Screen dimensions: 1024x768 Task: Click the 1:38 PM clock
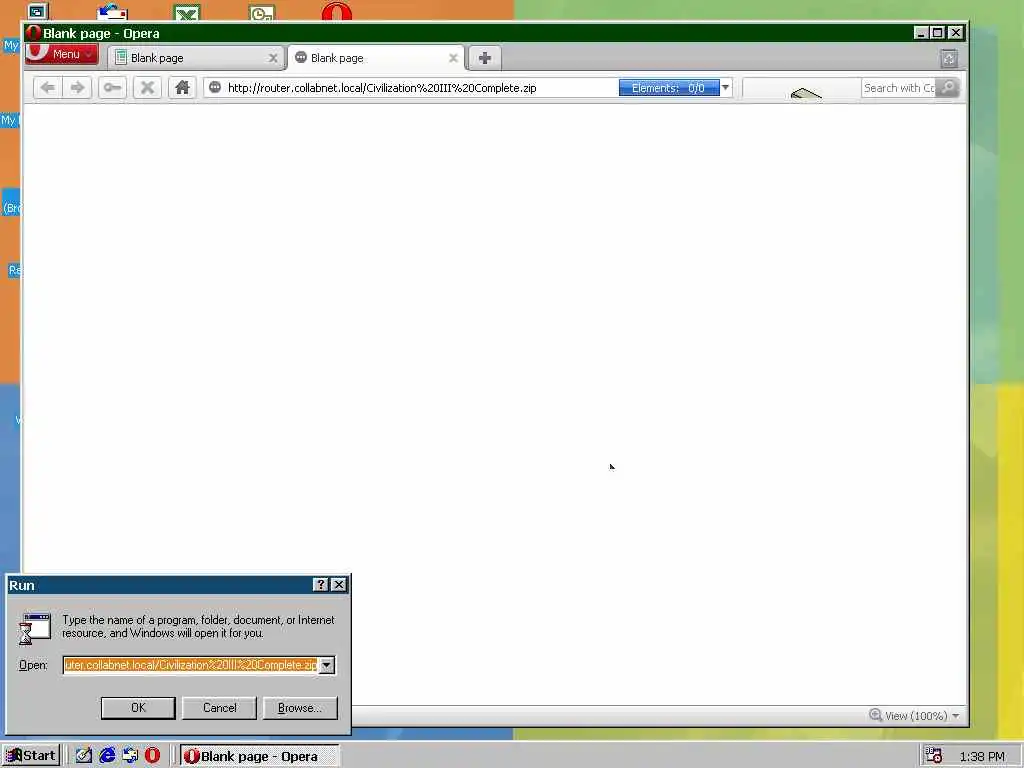tap(982, 756)
